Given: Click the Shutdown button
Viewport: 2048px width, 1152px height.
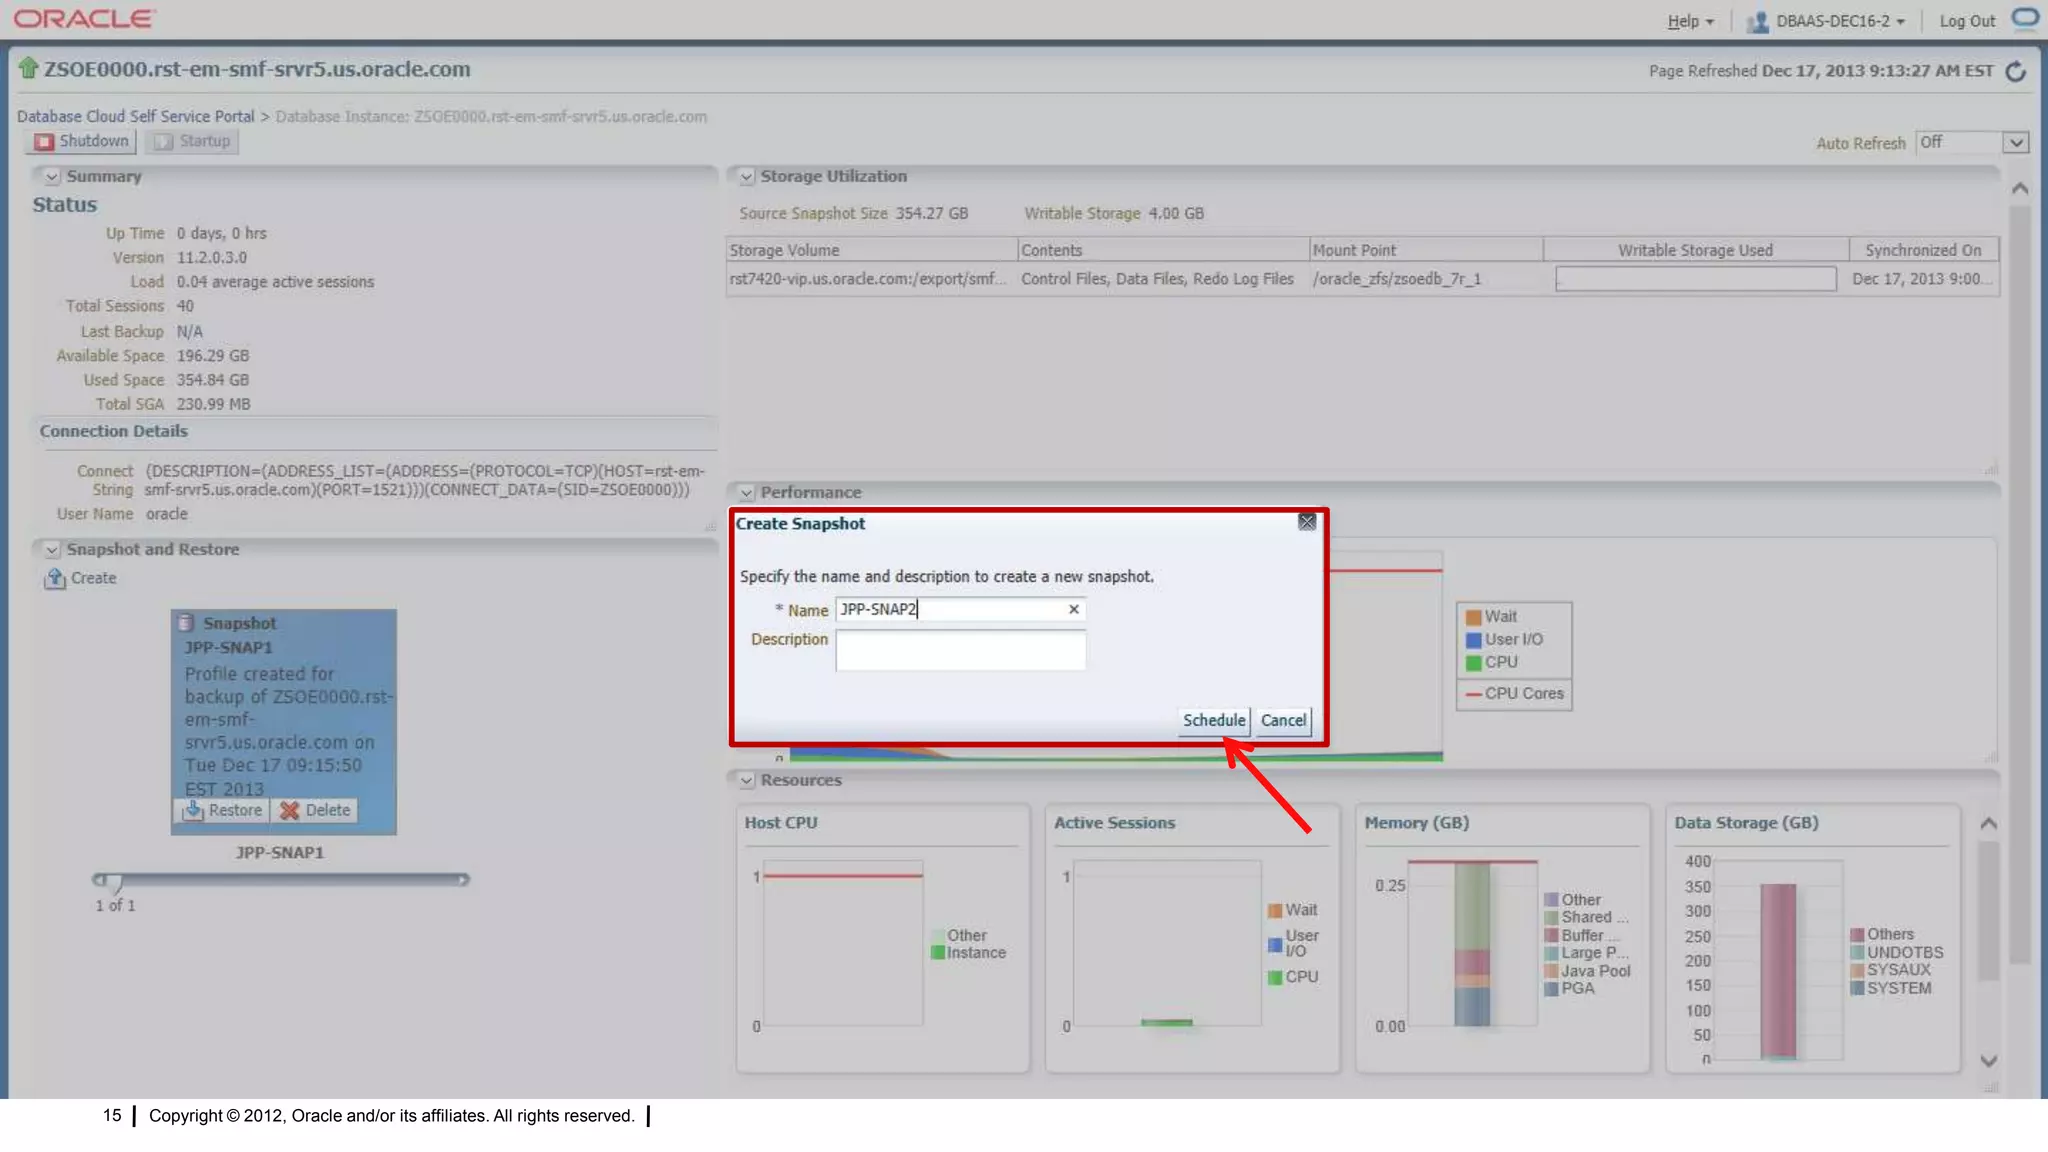Looking at the screenshot, I should tap(83, 141).
